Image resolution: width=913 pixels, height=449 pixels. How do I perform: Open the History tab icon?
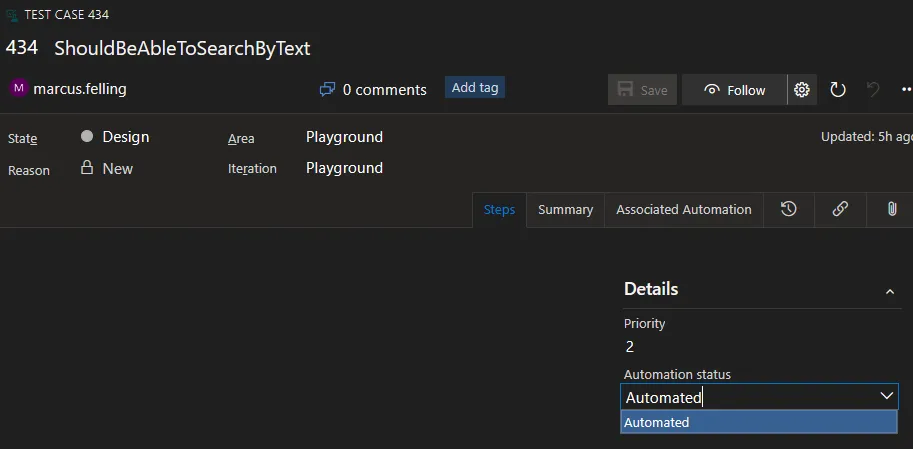point(789,209)
